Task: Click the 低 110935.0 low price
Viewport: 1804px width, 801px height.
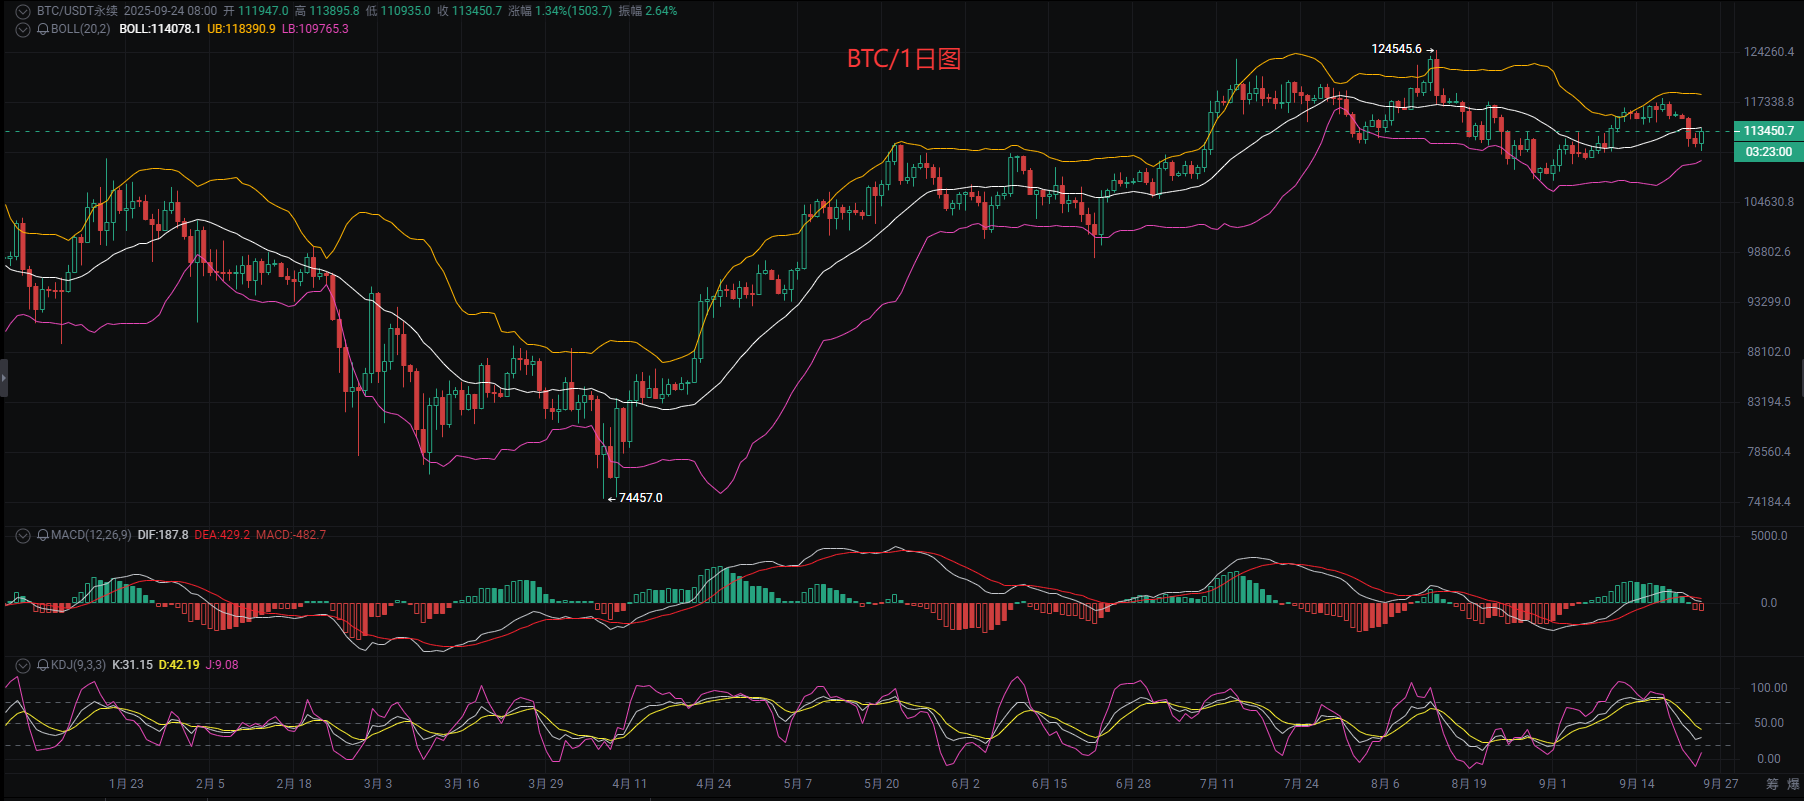Action: [398, 11]
